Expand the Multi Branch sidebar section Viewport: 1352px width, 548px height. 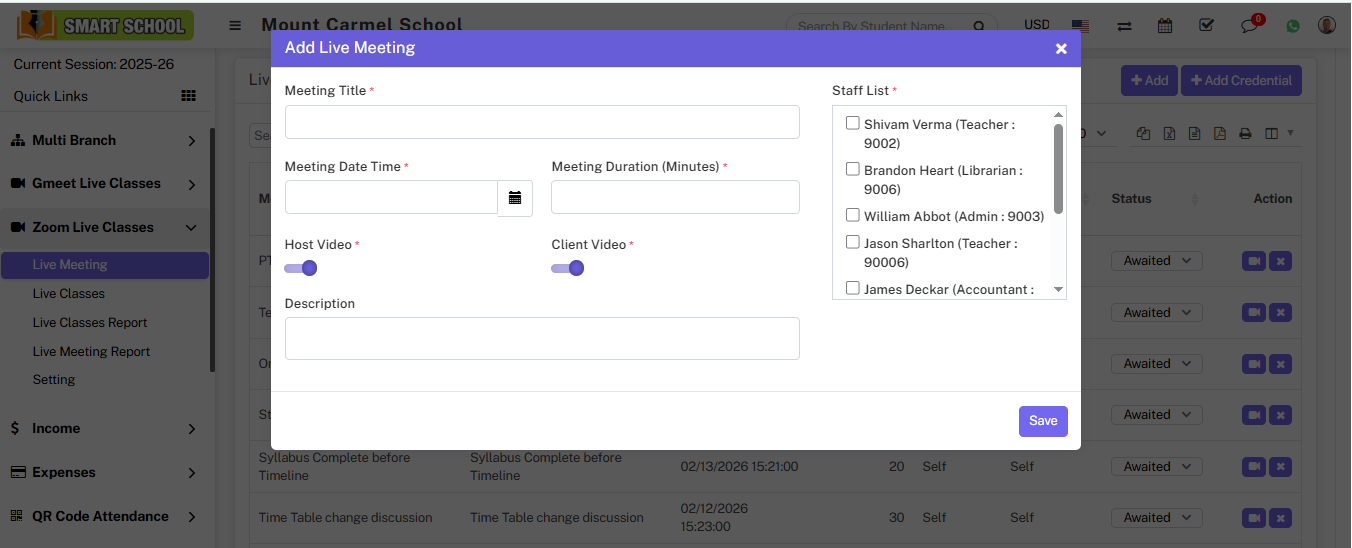pyautogui.click(x=105, y=140)
